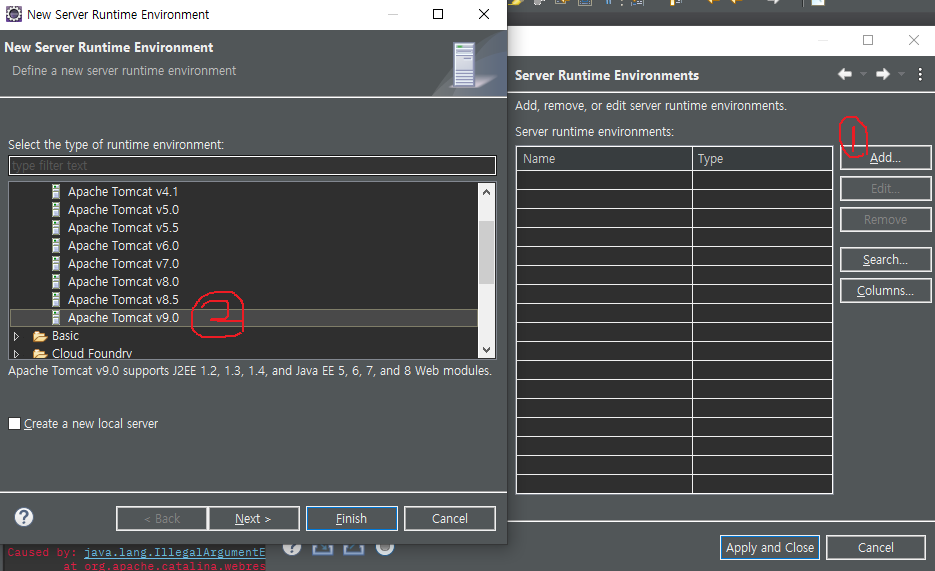
Task: Select Apache Tomcat v5.0 runtime
Action: tap(123, 210)
